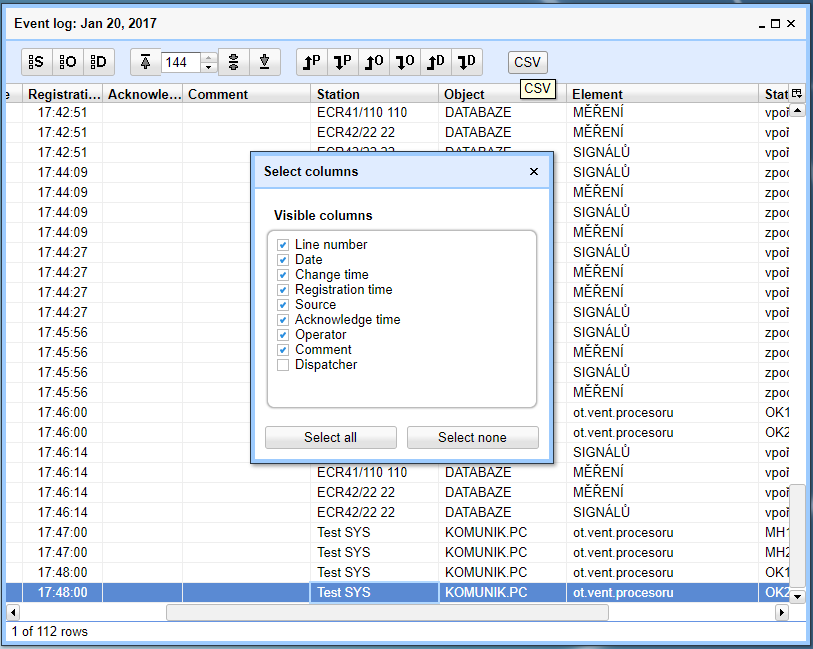Click the 17:46:14 ECR41/110 110 station cell
The height and width of the screenshot is (649, 813).
[374, 472]
